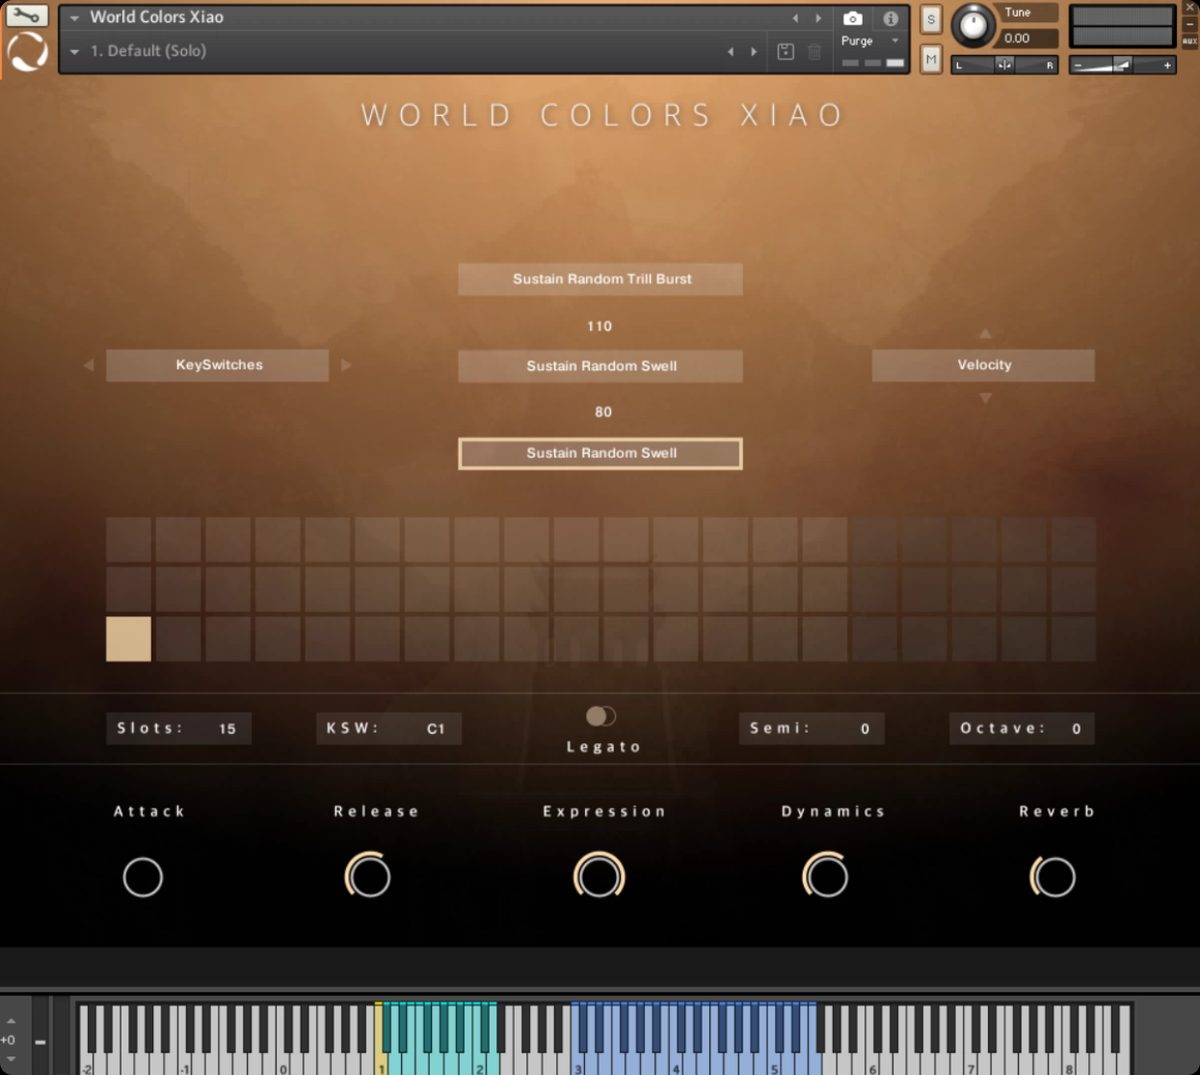Expand the World Colors Xiao instrument dropdown

(74, 18)
